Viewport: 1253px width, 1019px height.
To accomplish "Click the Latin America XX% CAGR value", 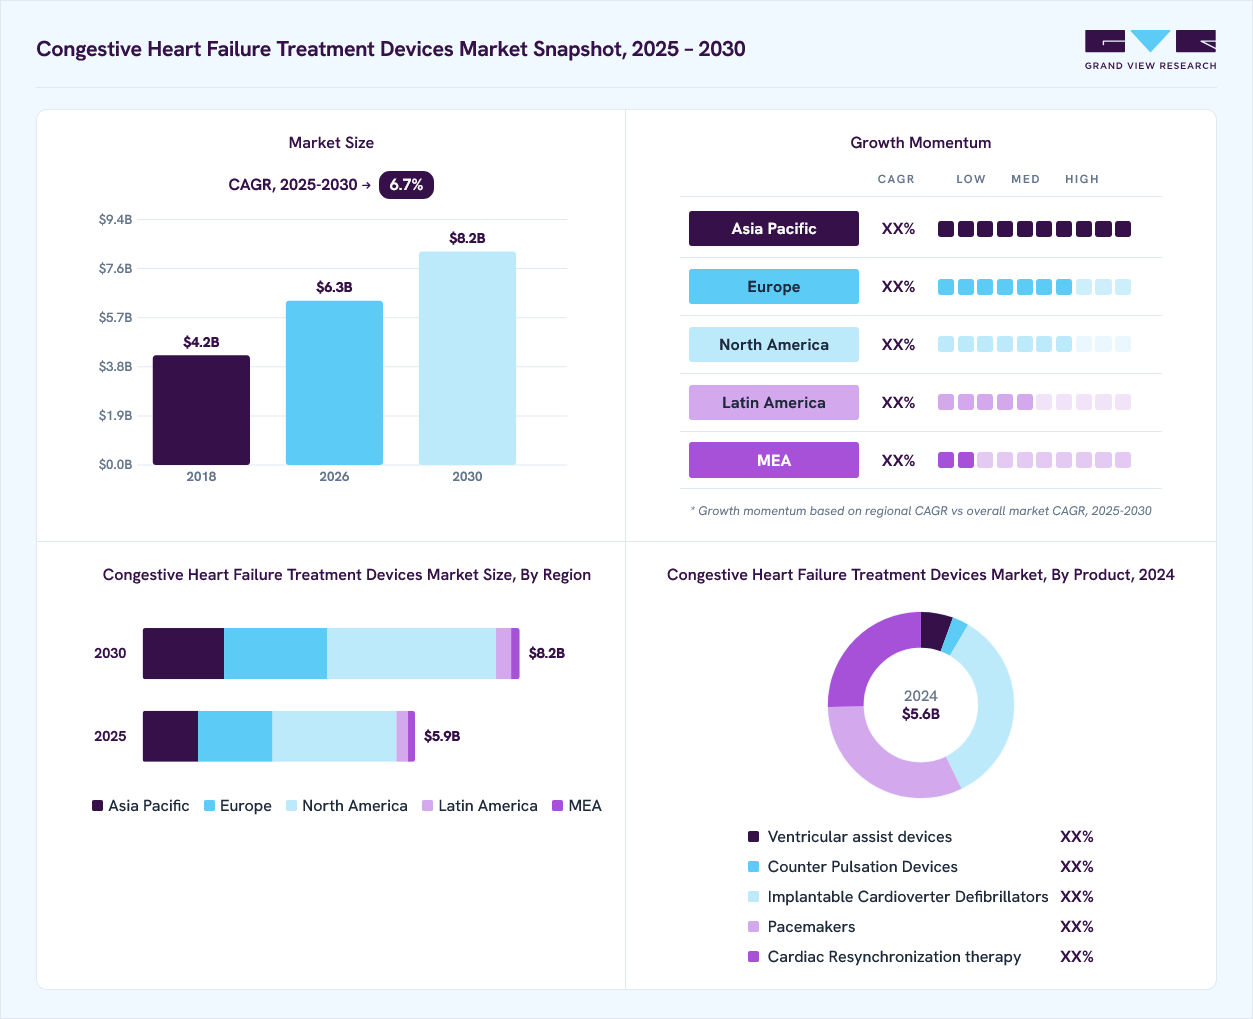I will (898, 403).
